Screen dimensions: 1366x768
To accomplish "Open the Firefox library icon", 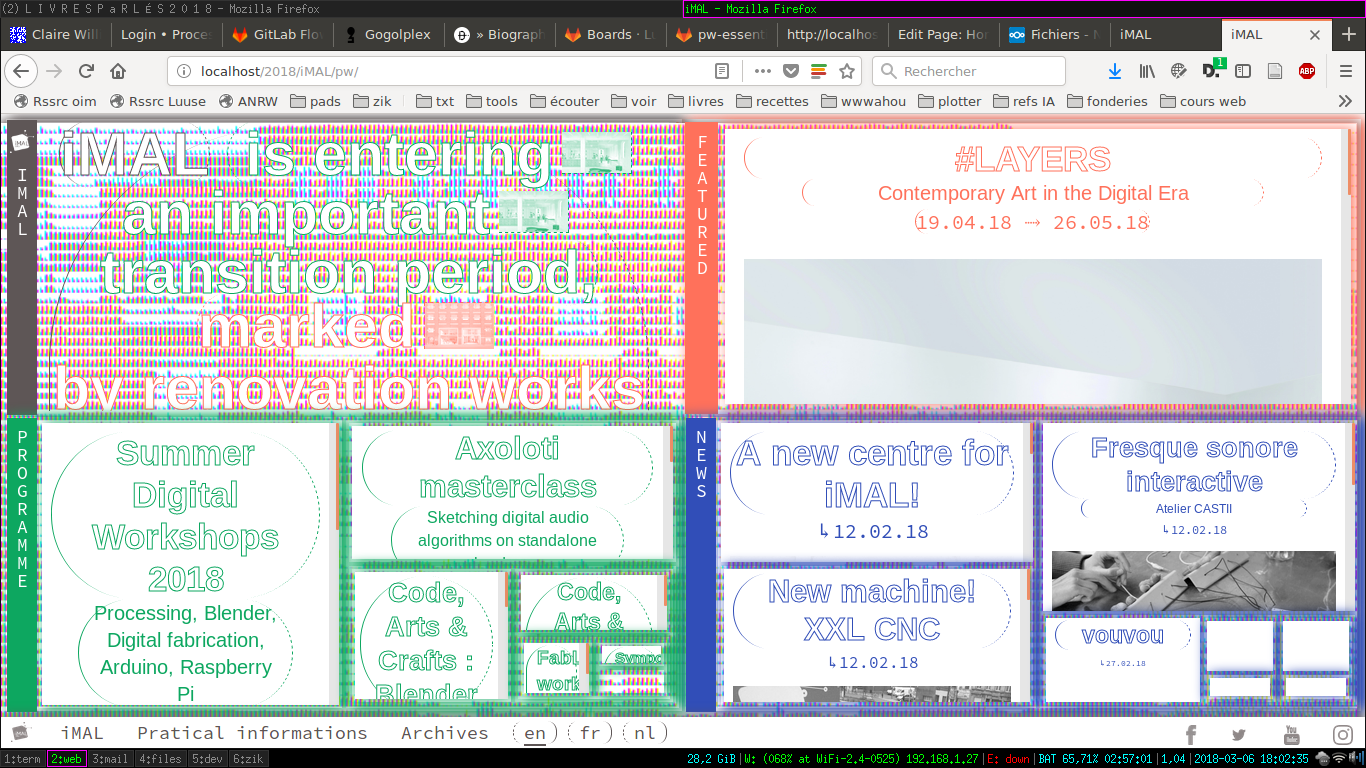I will coord(1147,71).
